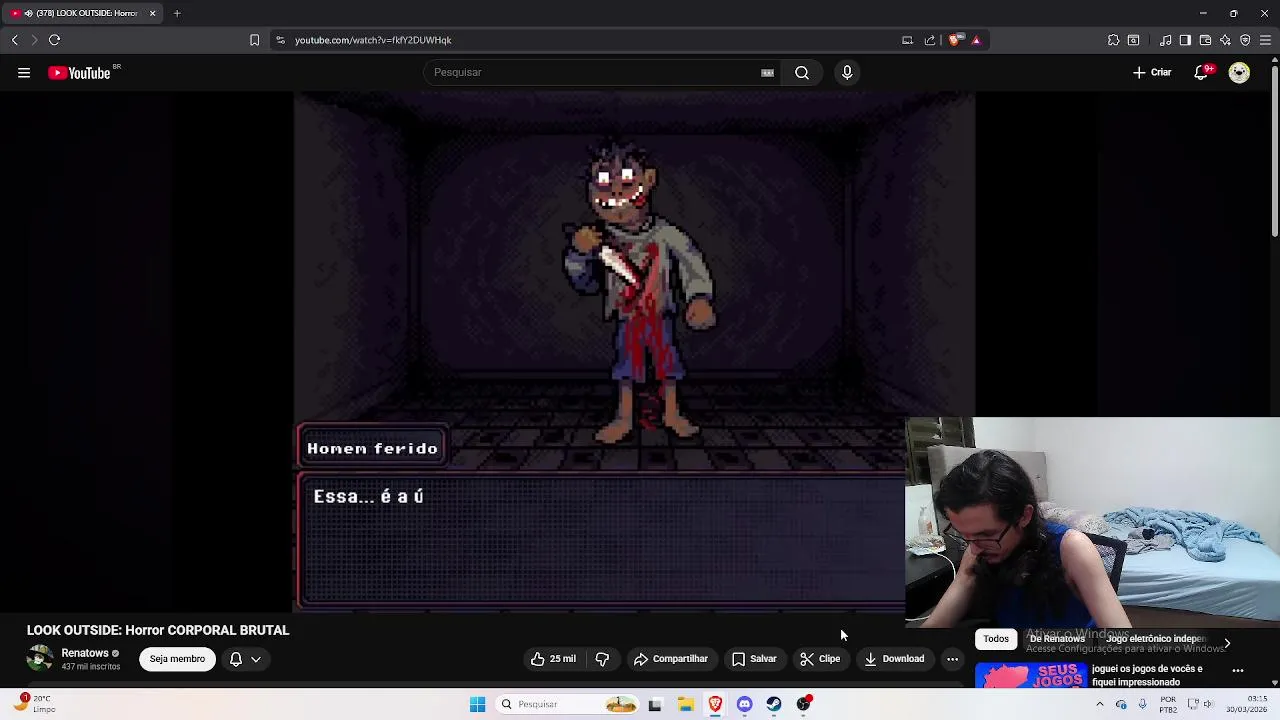Image resolution: width=1280 pixels, height=720 pixels.
Task: Select the Jogo eletrônico independente chip
Action: click(x=1155, y=639)
